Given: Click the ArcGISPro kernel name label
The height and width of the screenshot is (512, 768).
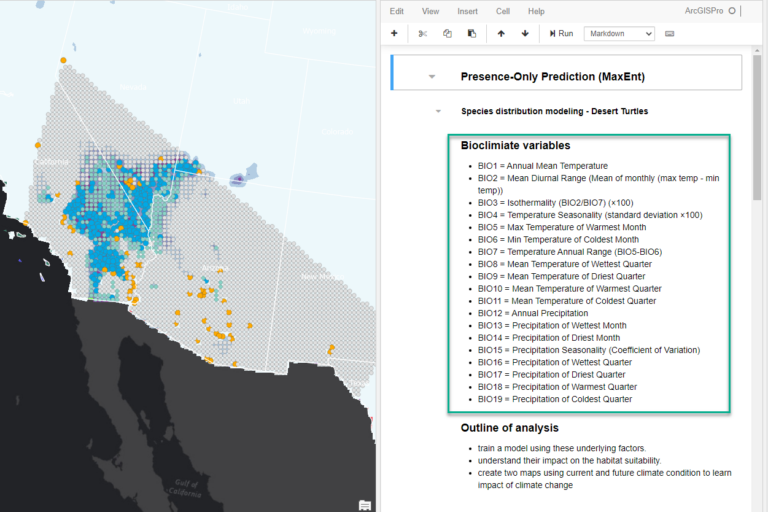Looking at the screenshot, I should [x=703, y=11].
